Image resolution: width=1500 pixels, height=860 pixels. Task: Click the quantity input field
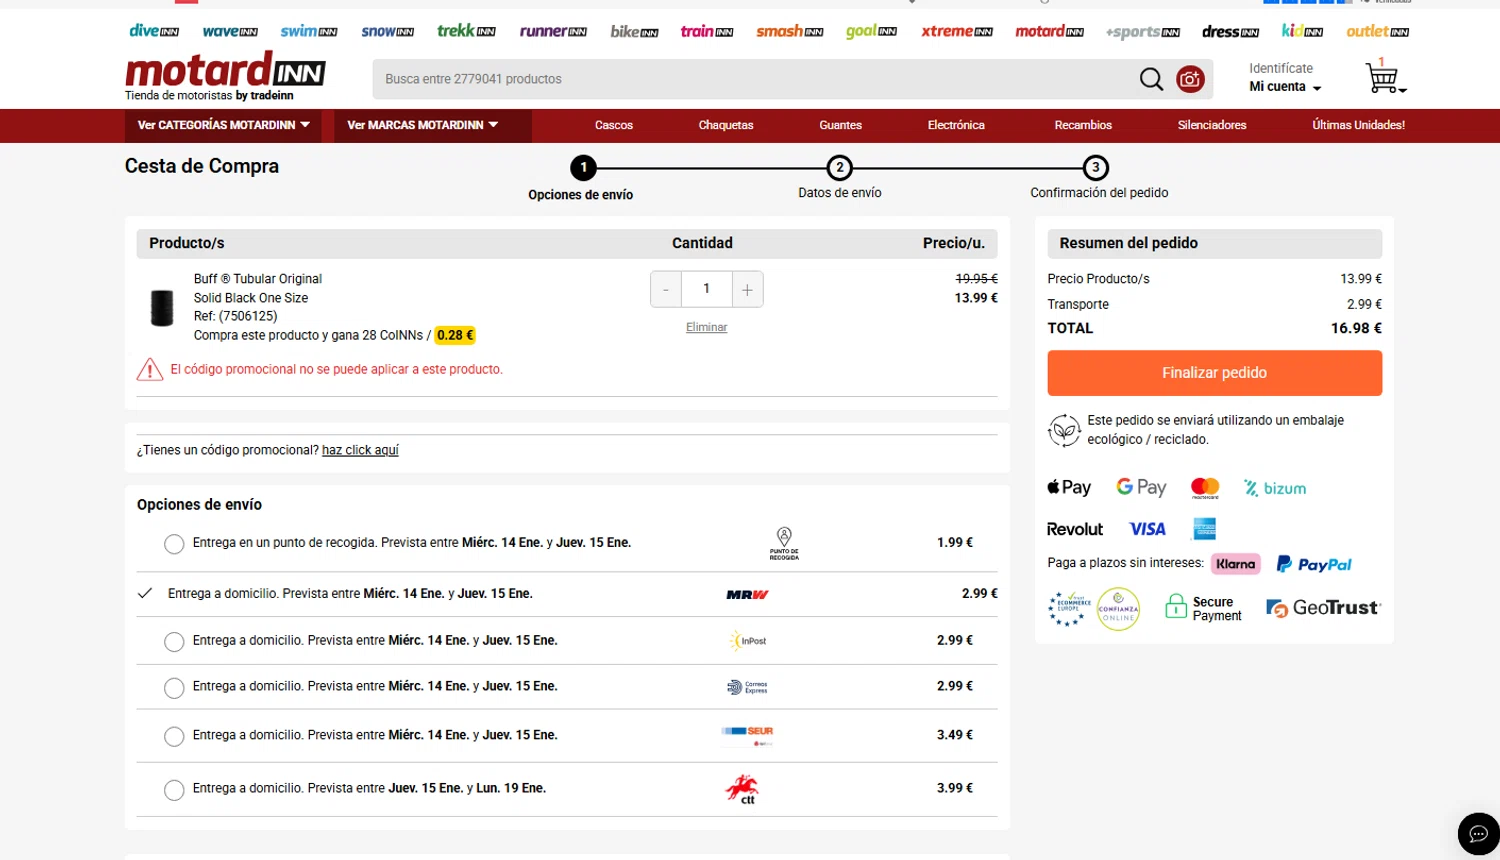(706, 289)
